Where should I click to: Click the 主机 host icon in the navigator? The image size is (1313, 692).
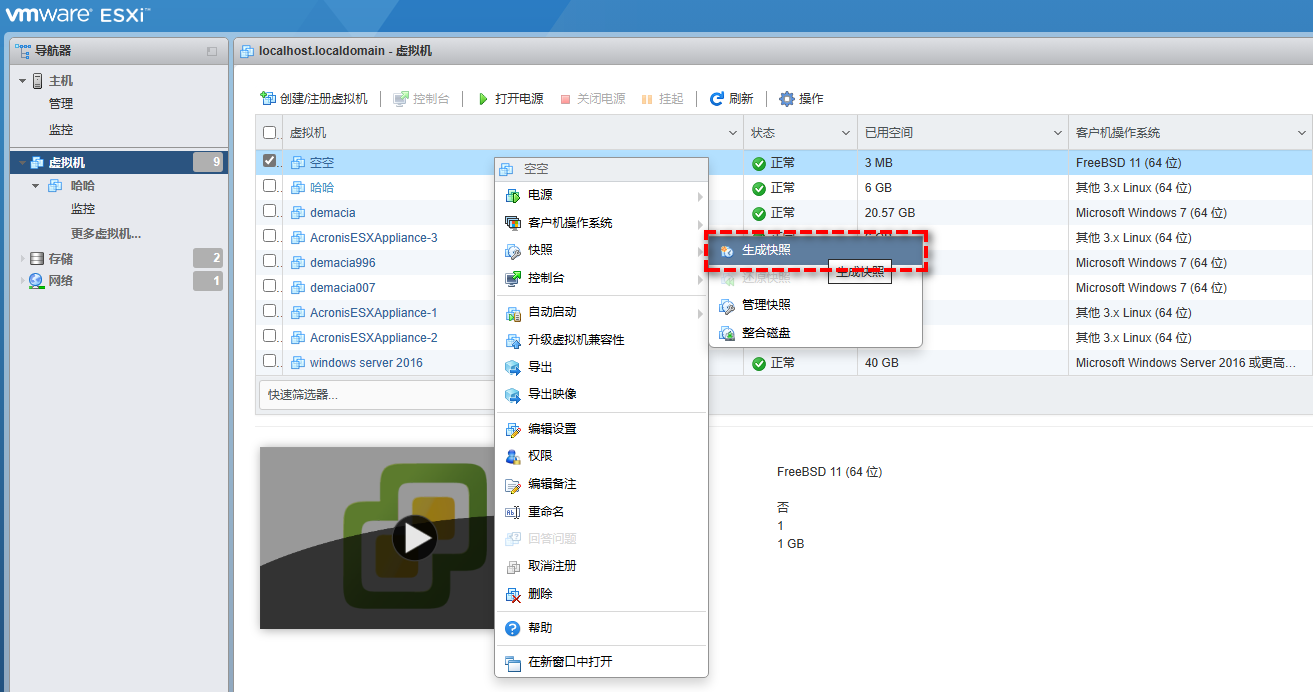38,81
